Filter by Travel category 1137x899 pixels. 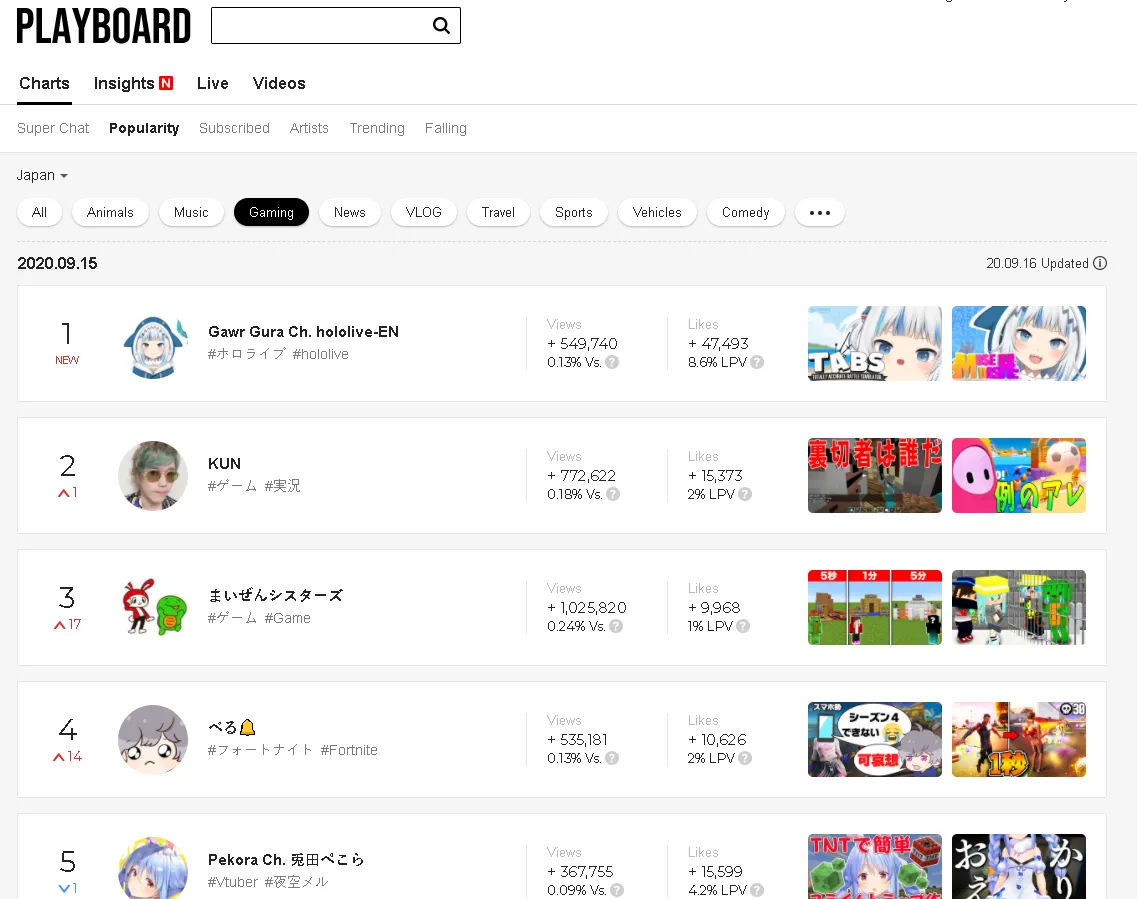click(x=498, y=212)
